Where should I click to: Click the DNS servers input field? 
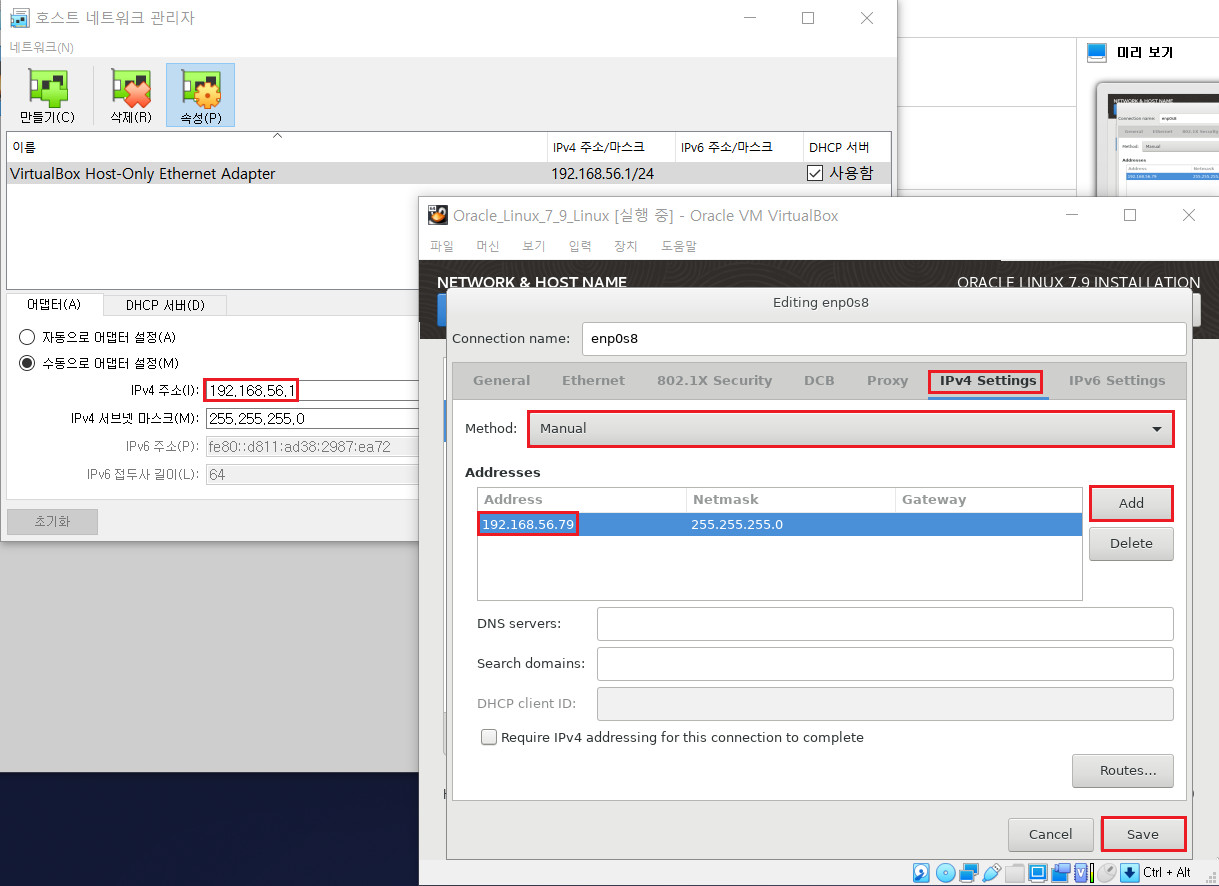(884, 623)
